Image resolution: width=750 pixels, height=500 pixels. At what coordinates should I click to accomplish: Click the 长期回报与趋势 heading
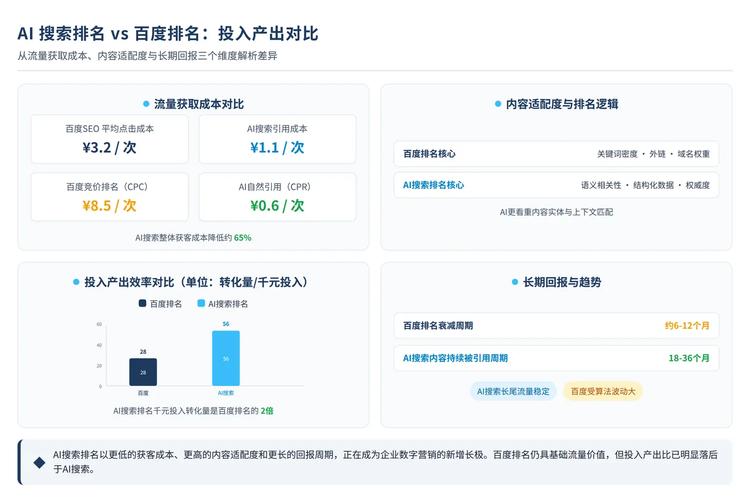[x=562, y=282]
